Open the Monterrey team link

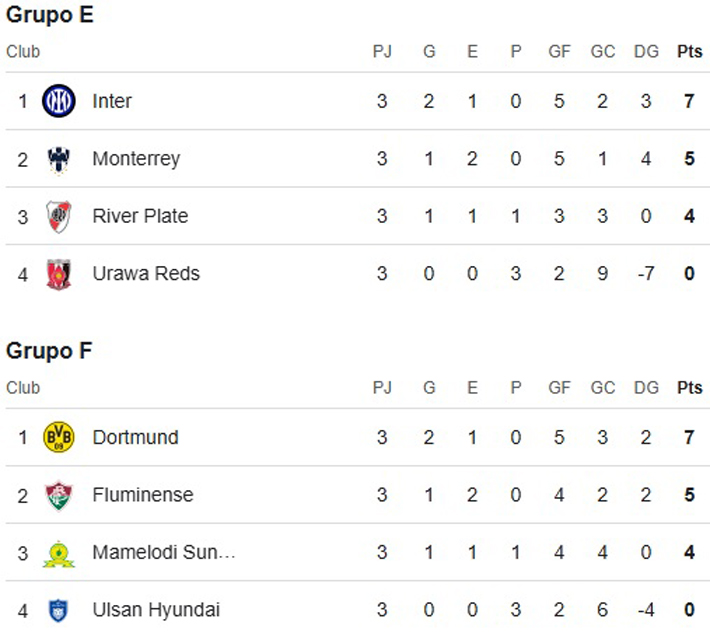click(136, 159)
